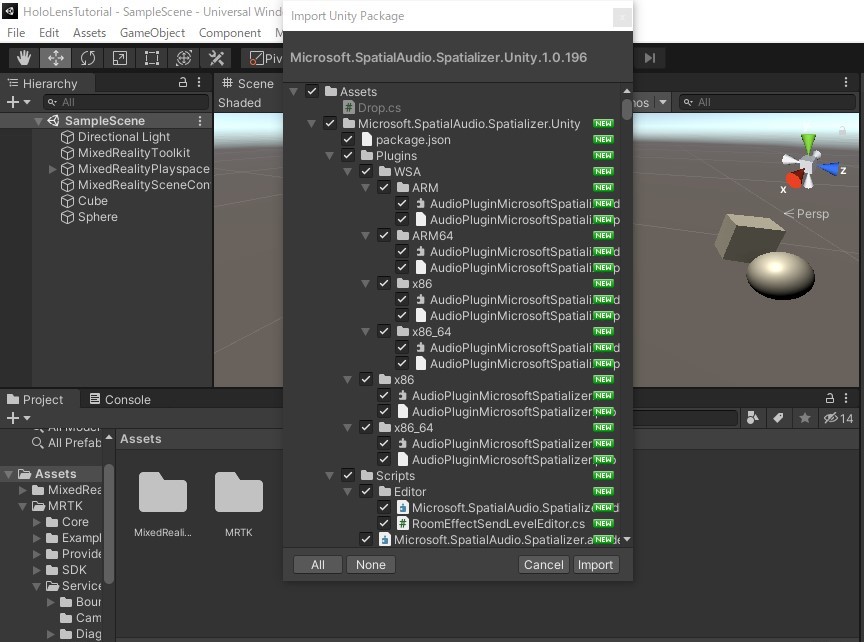Image resolution: width=864 pixels, height=642 pixels.
Task: Collapse the x86_64 folder under WSA
Action: tap(365, 332)
